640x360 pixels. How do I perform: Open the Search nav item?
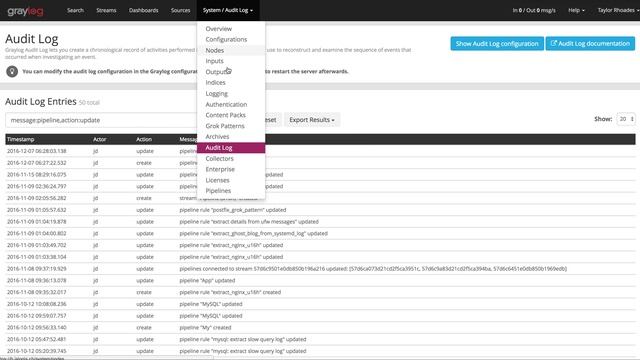tap(75, 10)
